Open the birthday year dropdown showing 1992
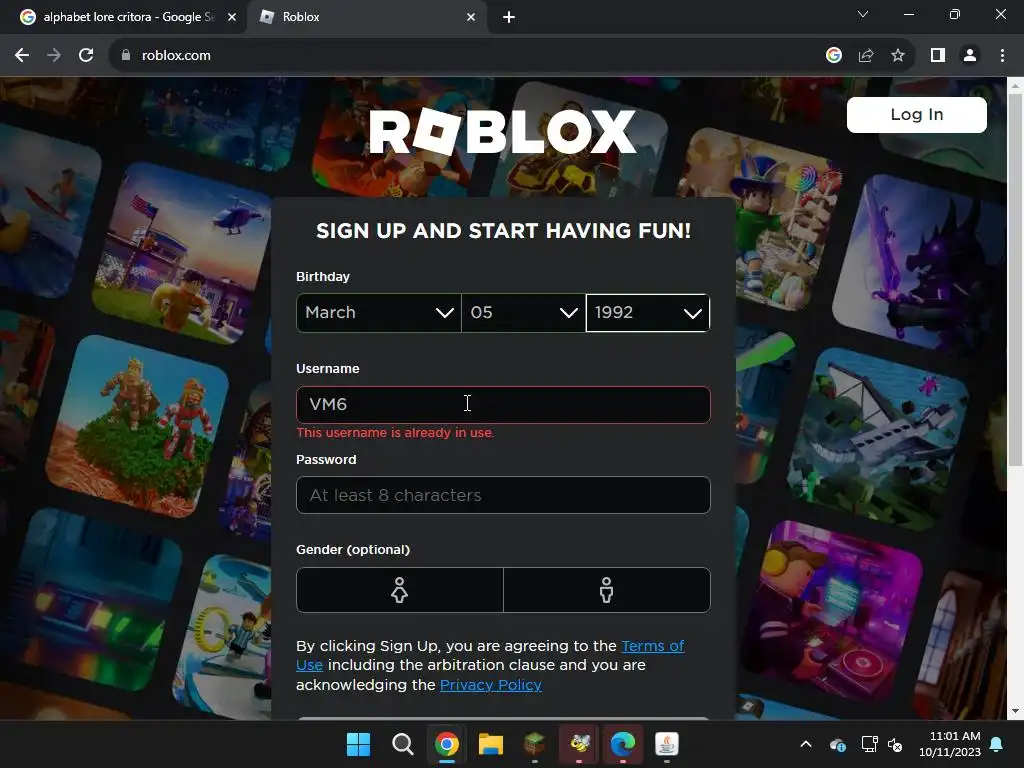 click(648, 313)
